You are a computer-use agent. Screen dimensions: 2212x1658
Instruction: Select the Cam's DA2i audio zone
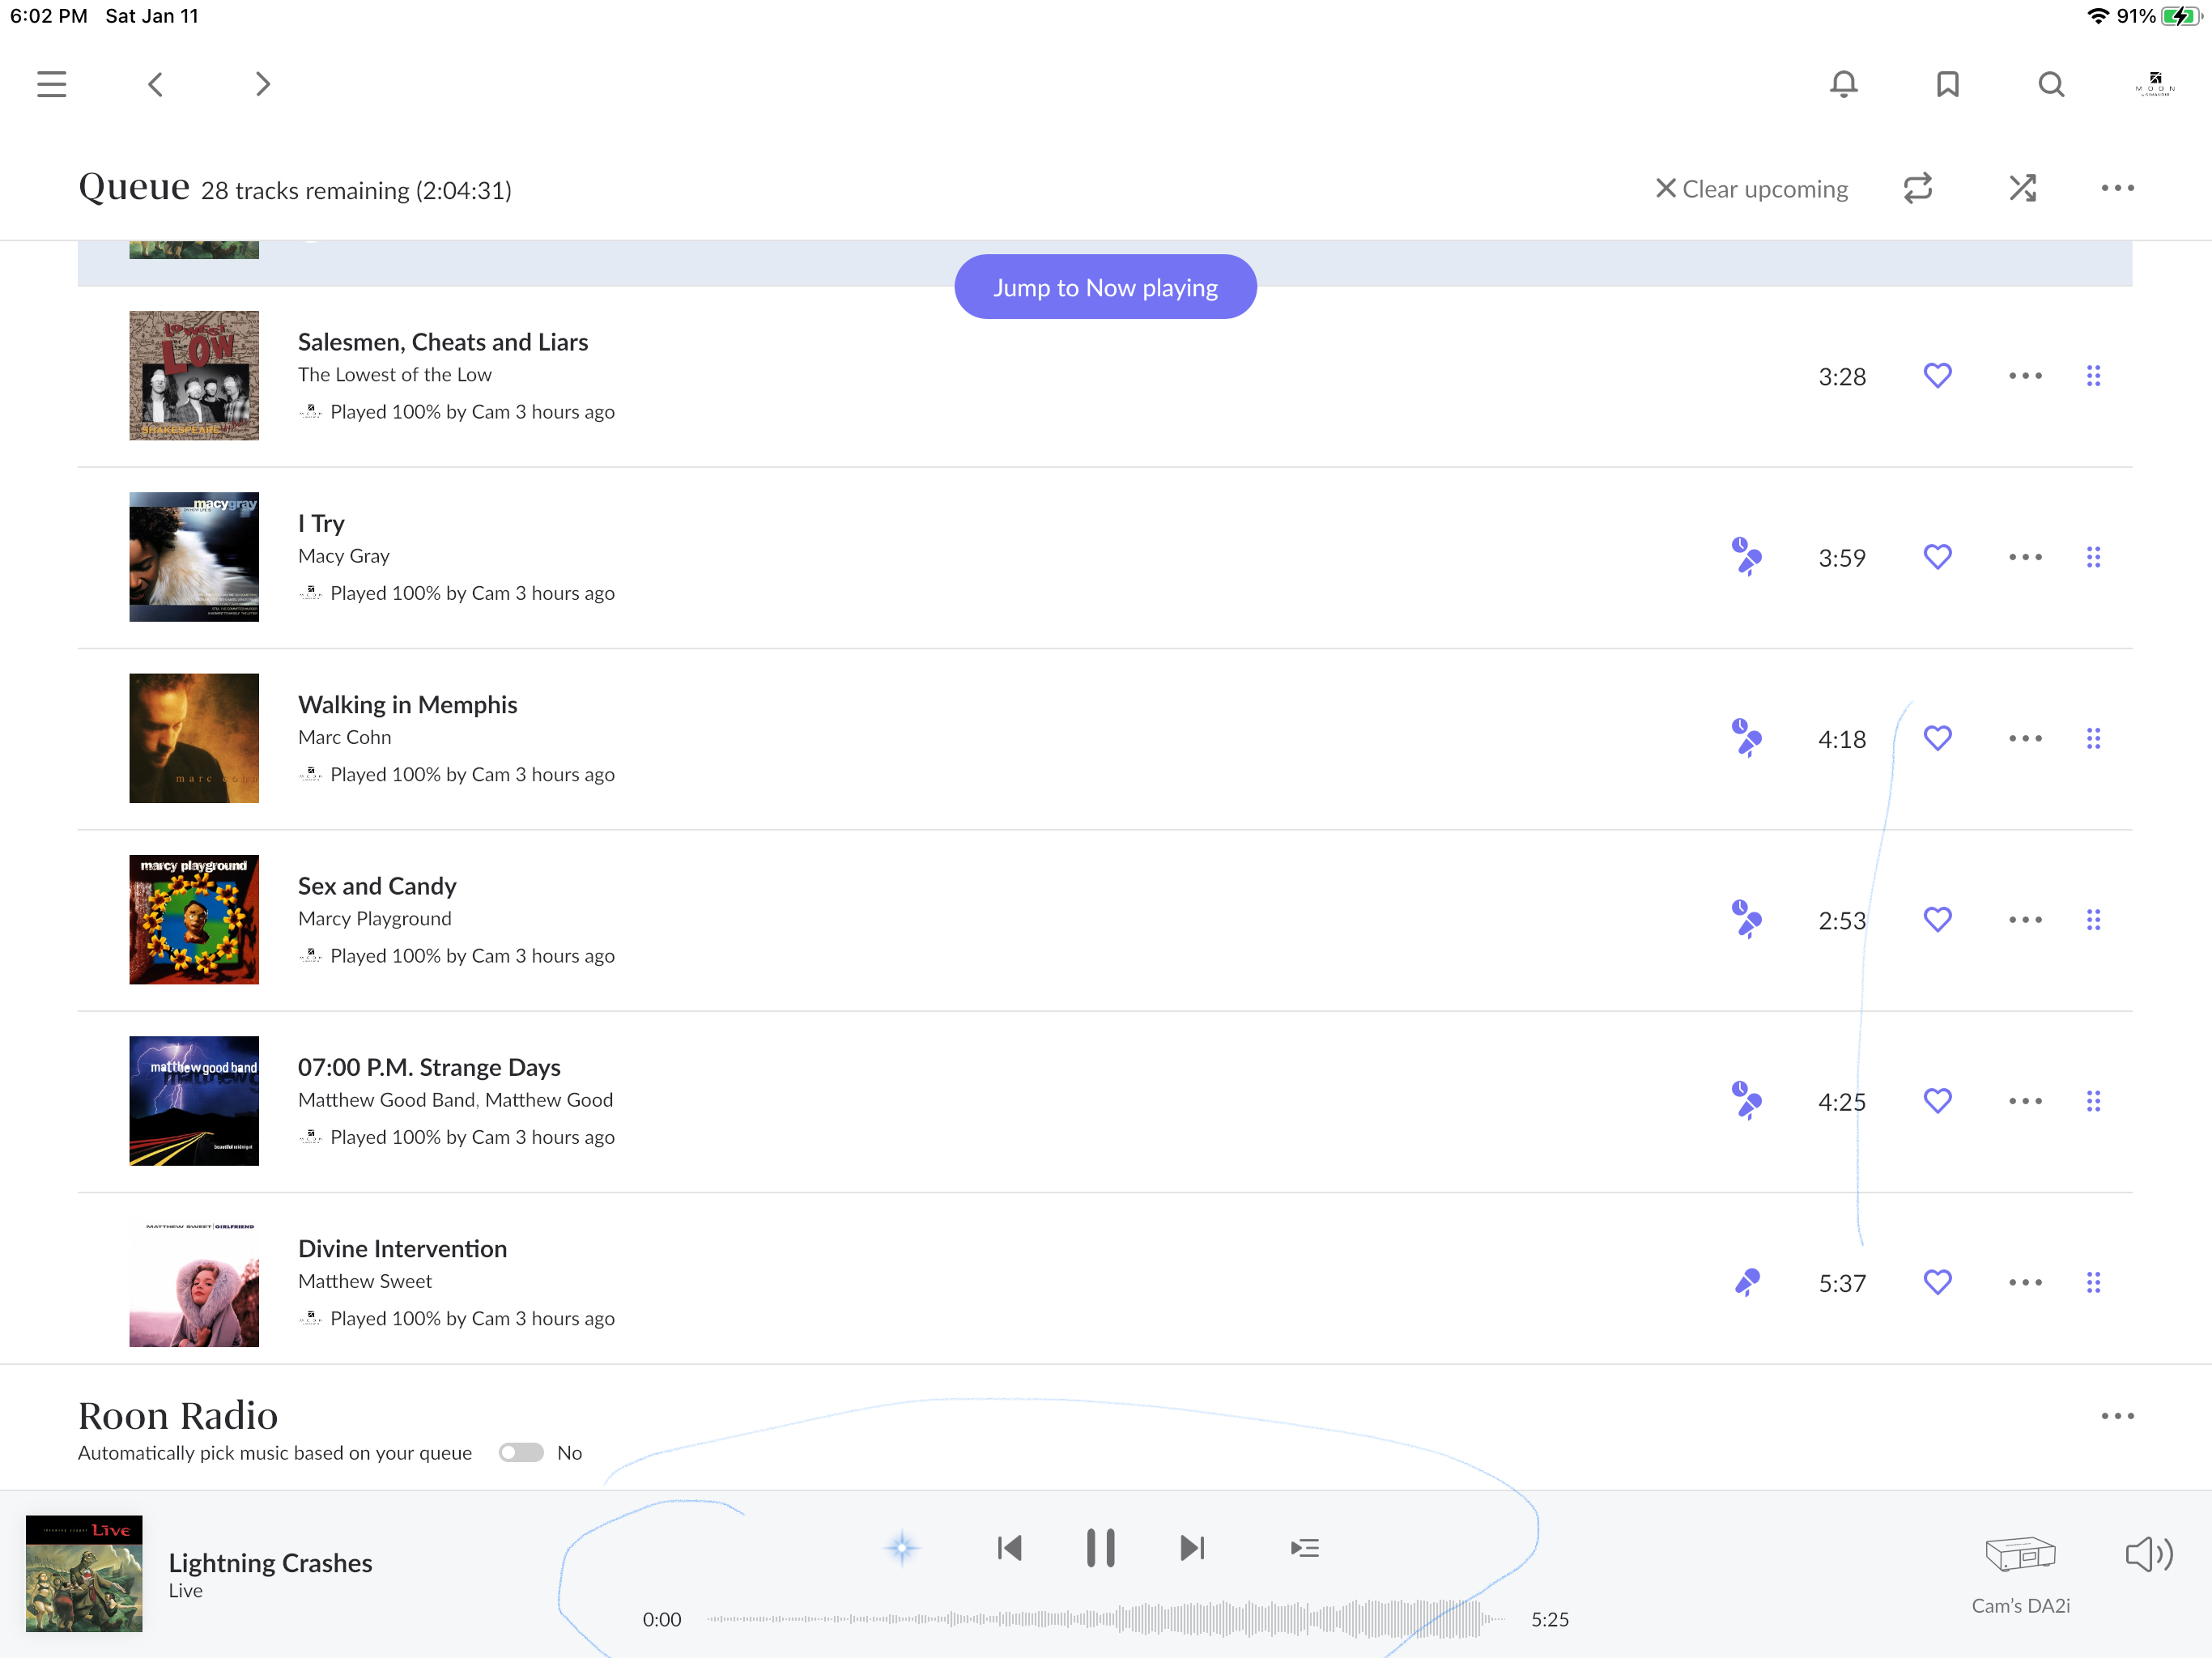click(x=2020, y=1574)
